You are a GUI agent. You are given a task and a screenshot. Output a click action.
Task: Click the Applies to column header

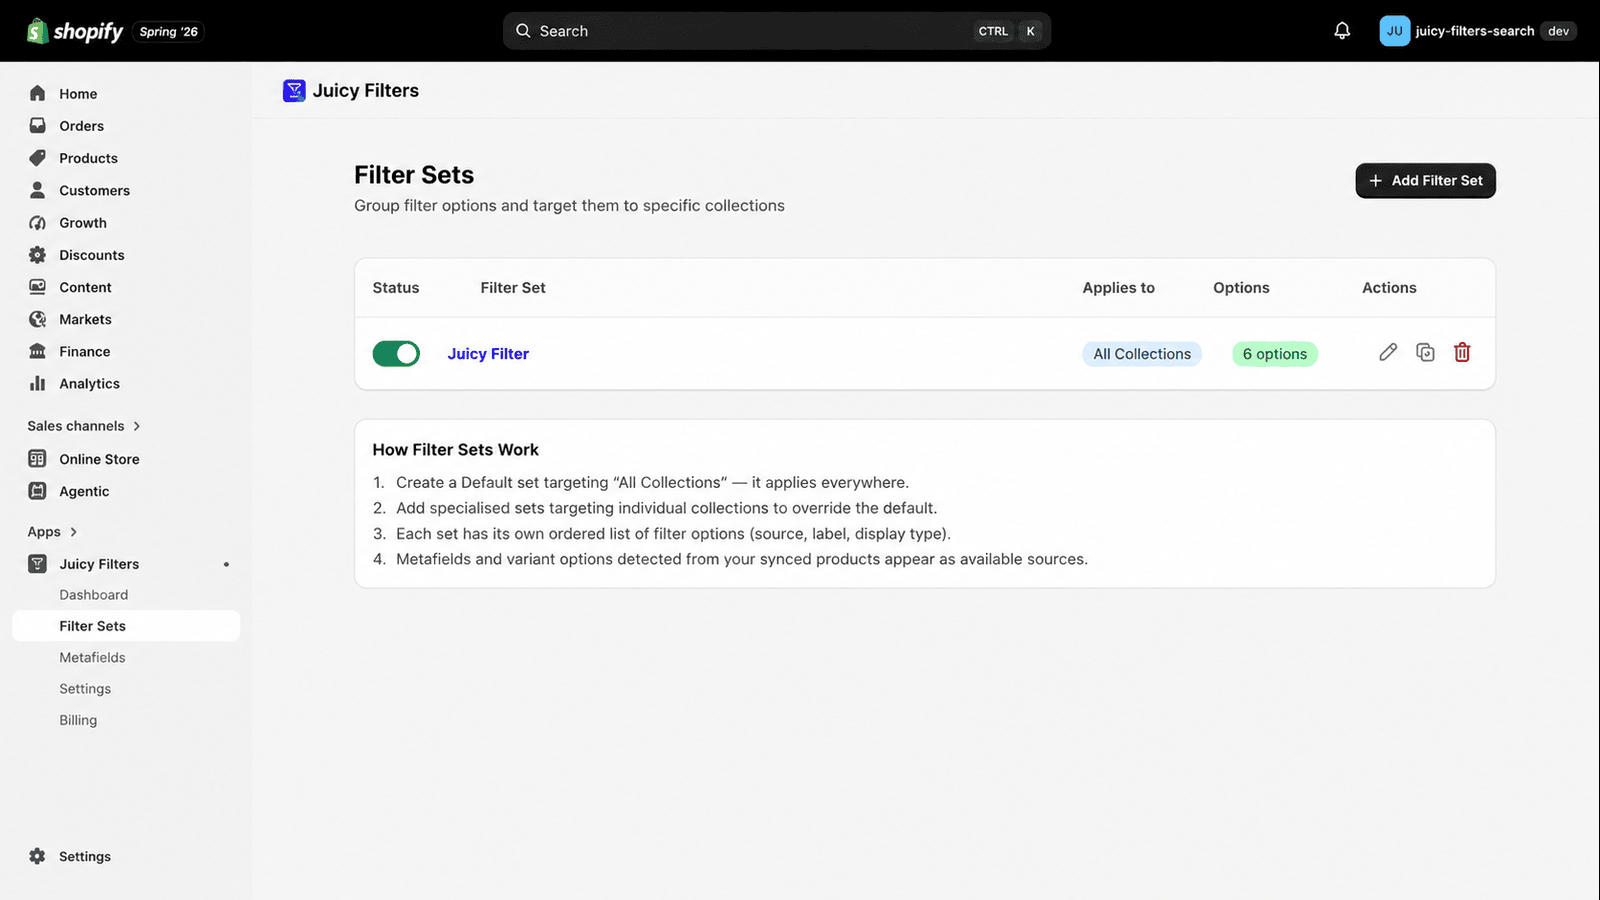click(1118, 288)
